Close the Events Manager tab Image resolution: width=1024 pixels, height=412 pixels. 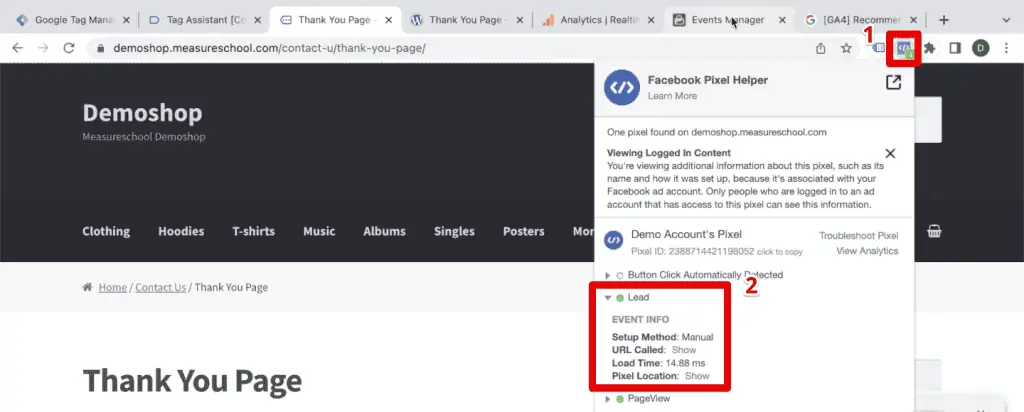point(782,20)
